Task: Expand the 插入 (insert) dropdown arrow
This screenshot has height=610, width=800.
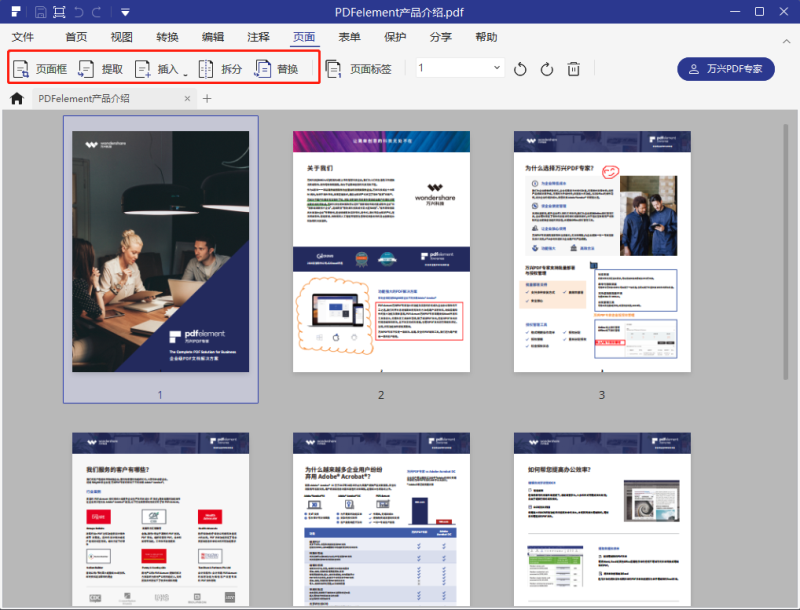Action: click(x=185, y=72)
